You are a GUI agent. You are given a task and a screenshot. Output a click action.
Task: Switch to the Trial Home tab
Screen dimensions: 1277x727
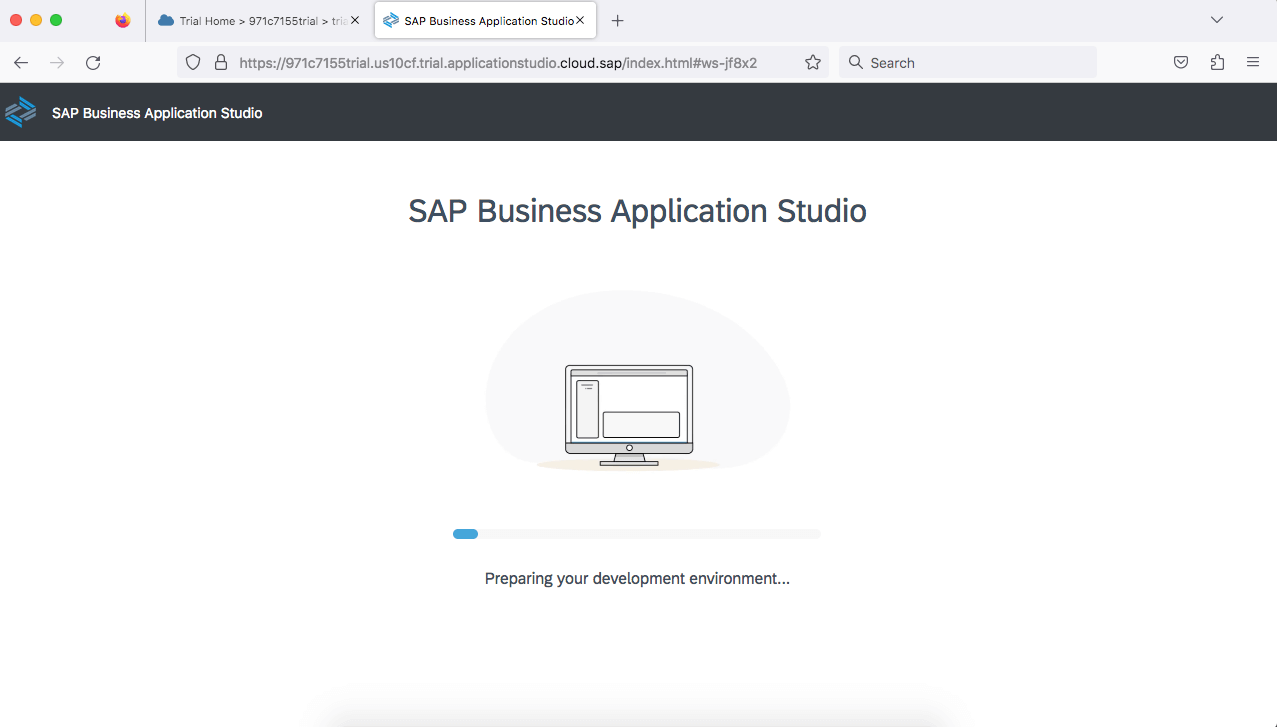pyautogui.click(x=259, y=20)
